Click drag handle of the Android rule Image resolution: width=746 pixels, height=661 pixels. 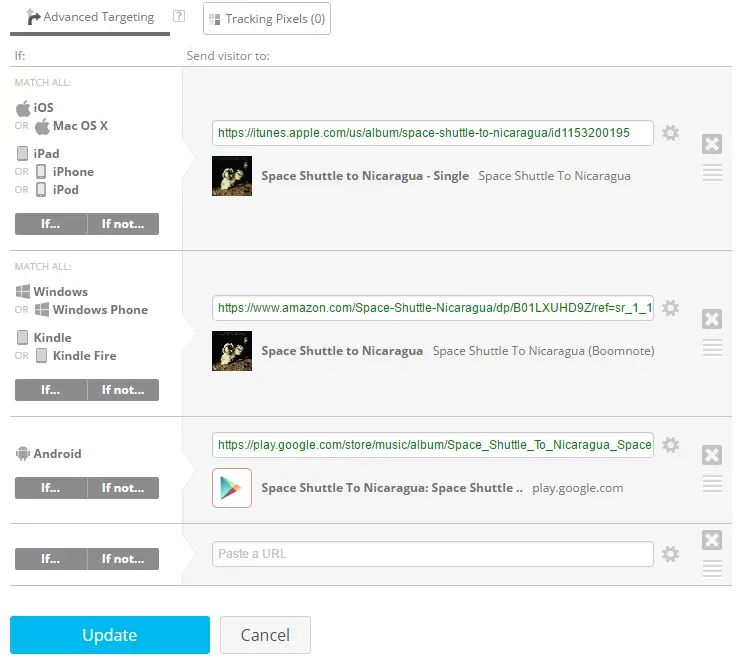click(712, 484)
